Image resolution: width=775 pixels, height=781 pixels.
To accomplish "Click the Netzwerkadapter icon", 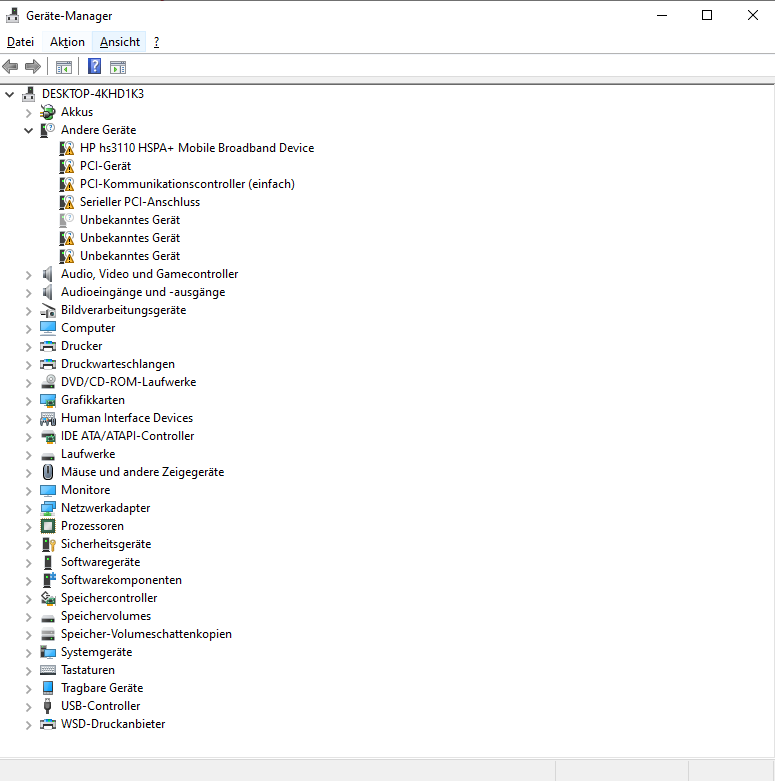I will [x=48, y=508].
